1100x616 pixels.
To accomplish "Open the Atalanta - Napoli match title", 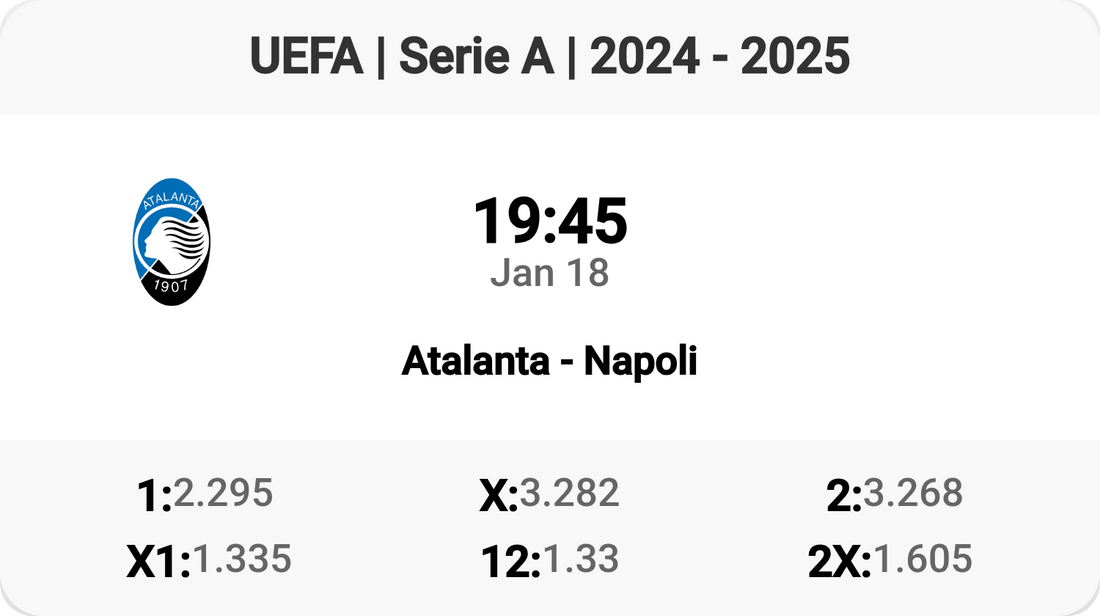I will (x=549, y=361).
